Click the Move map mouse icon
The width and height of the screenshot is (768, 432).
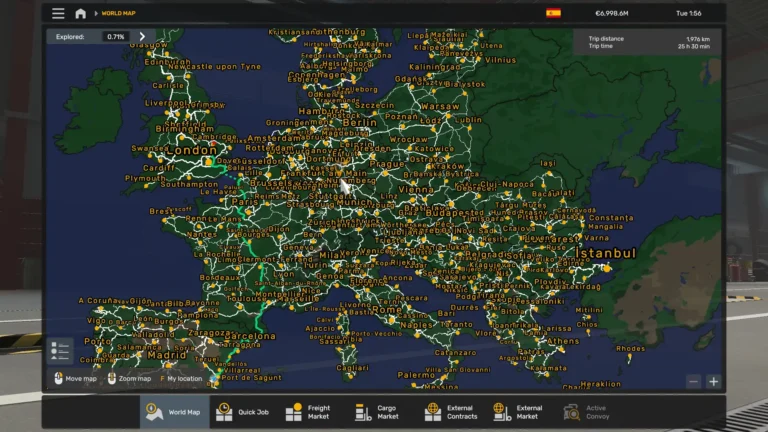[x=58, y=378]
